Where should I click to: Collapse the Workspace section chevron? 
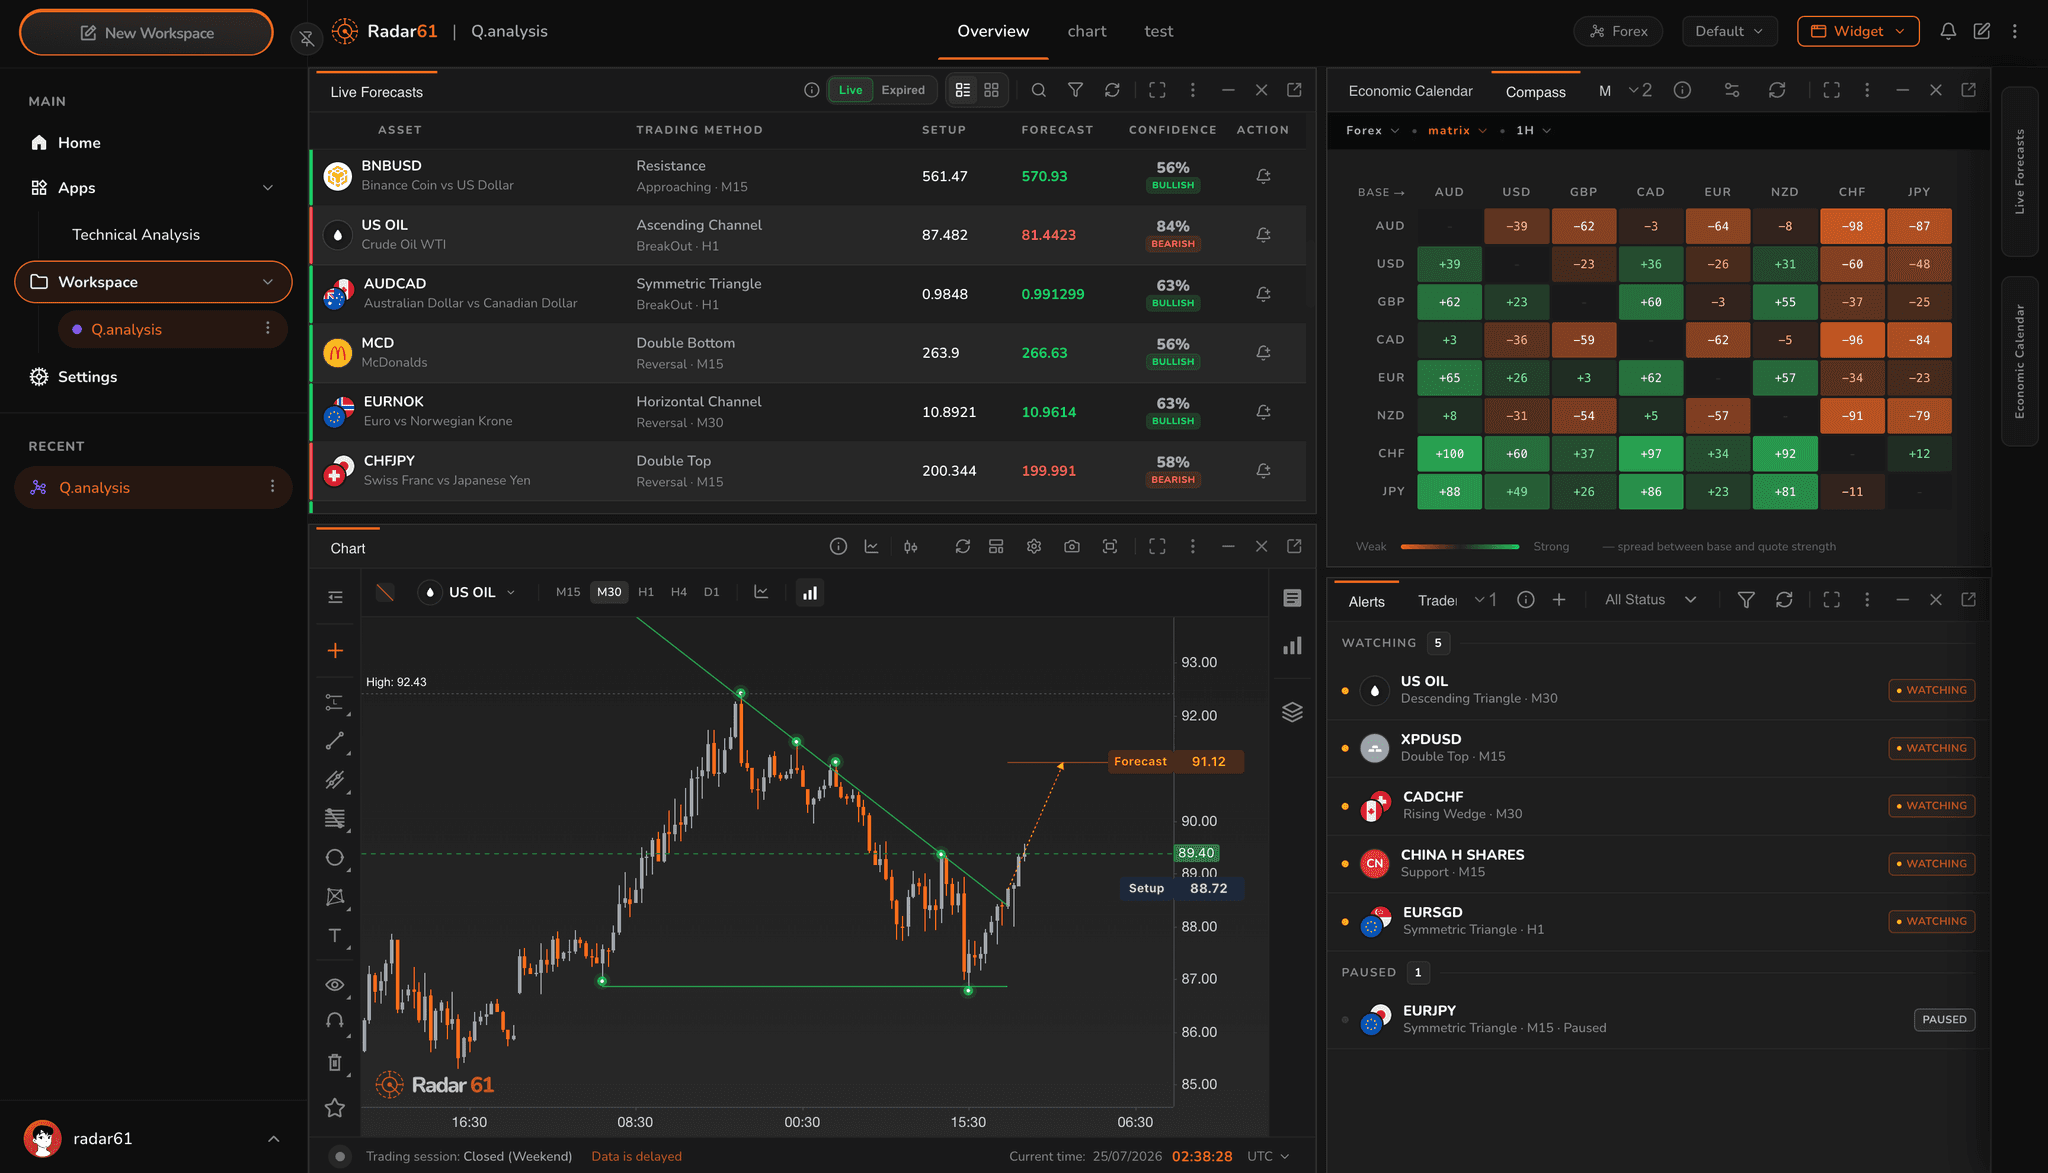point(268,282)
